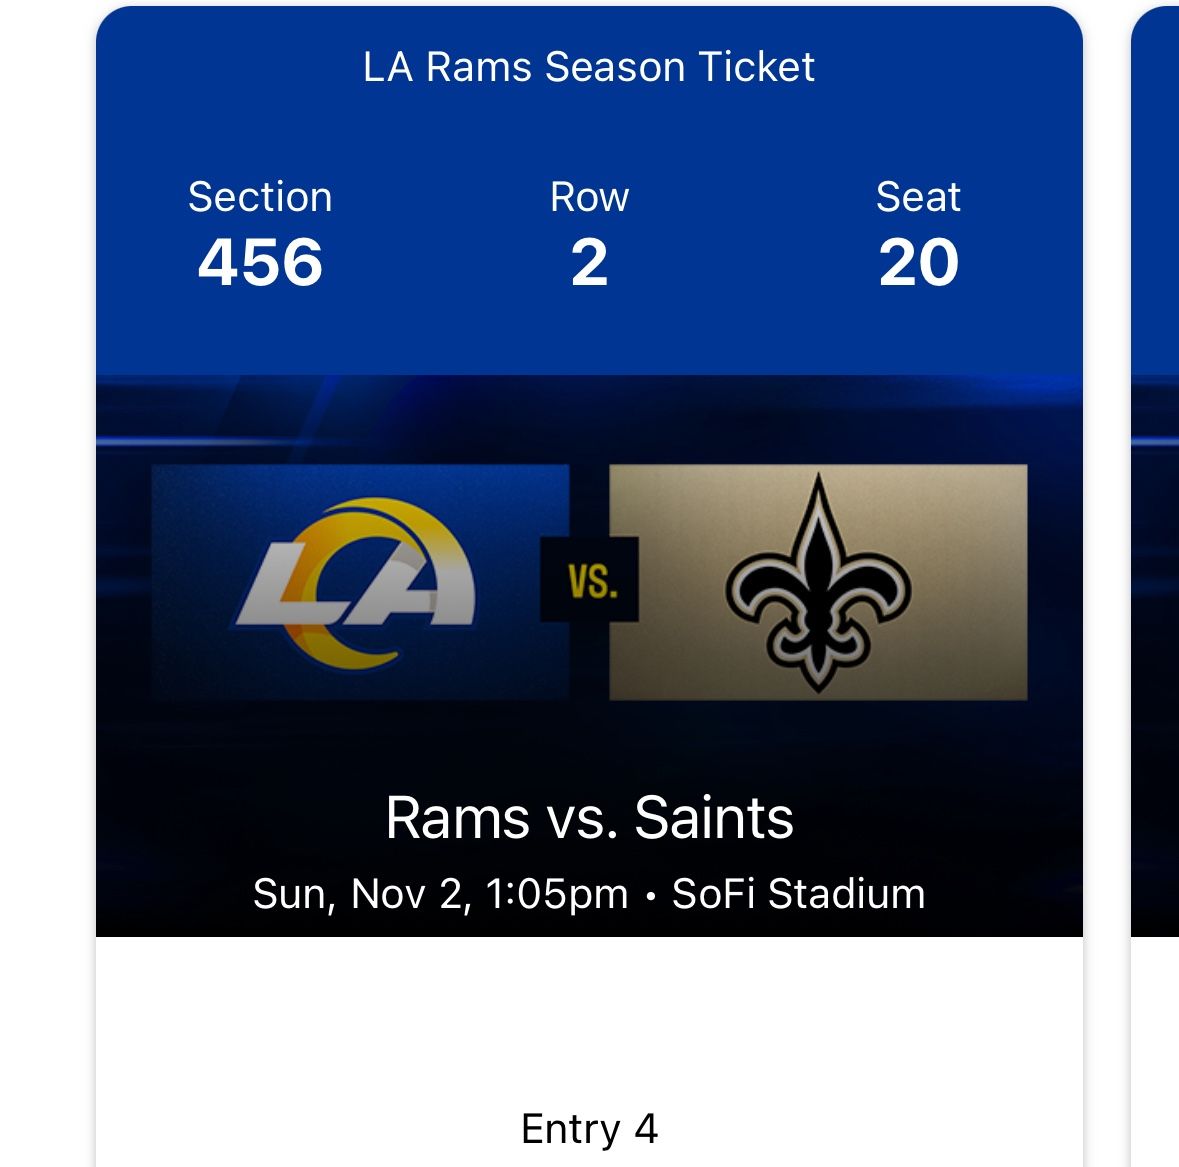Tap the white lower ticket area
Viewport: 1179px width, 1167px height.
pyautogui.click(x=588, y=1040)
